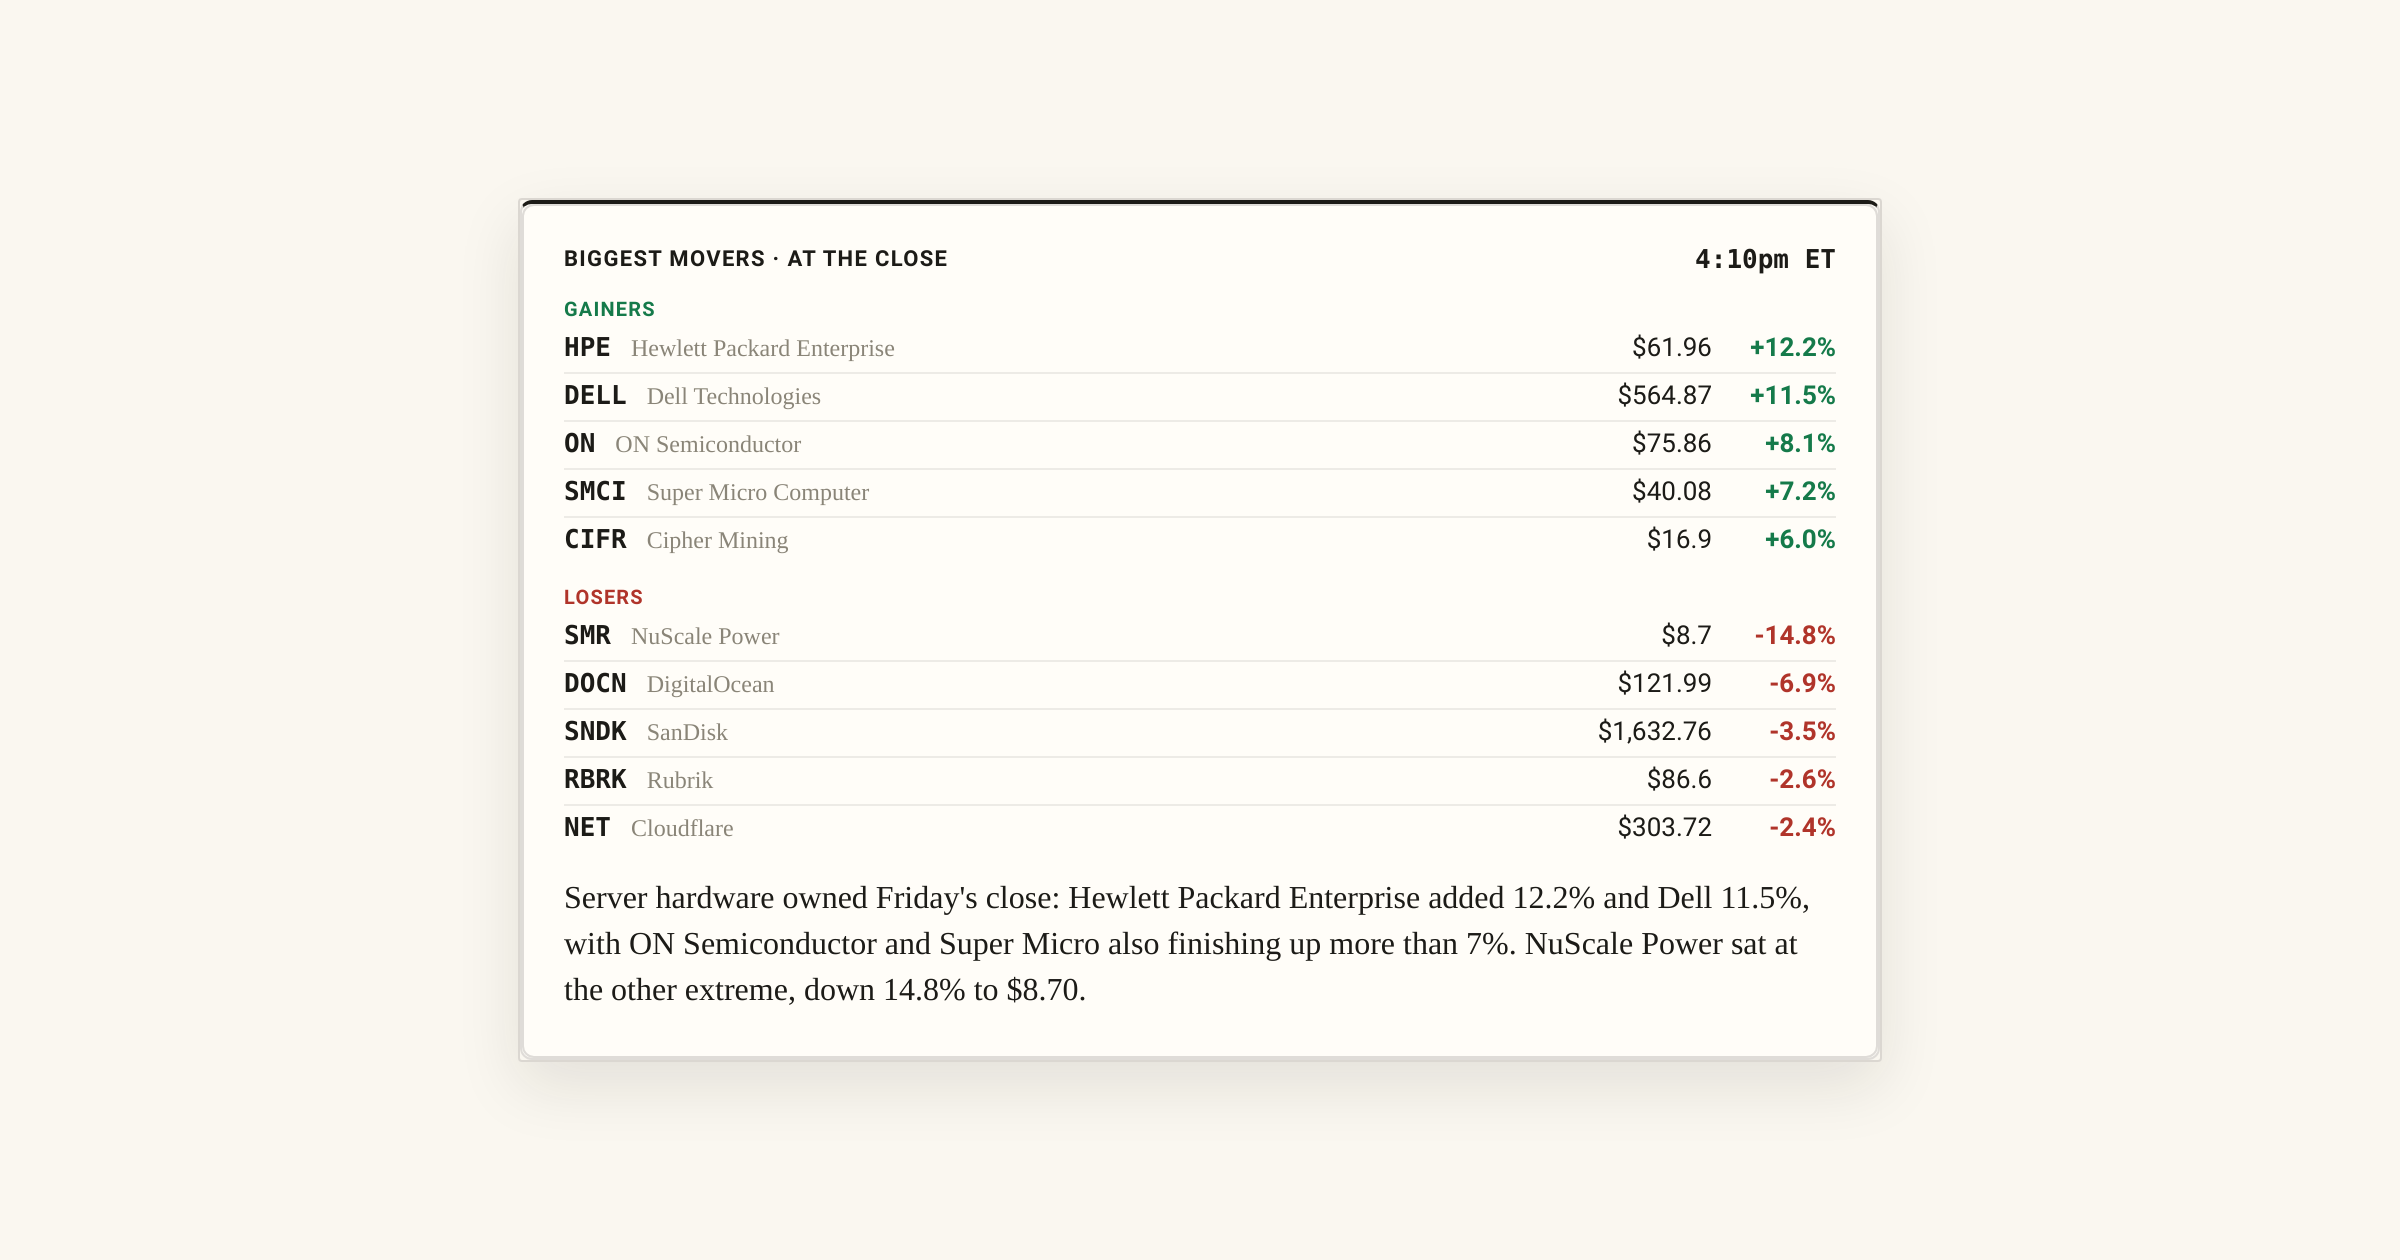Click SanDisk's $1,632.76 price

[1654, 732]
